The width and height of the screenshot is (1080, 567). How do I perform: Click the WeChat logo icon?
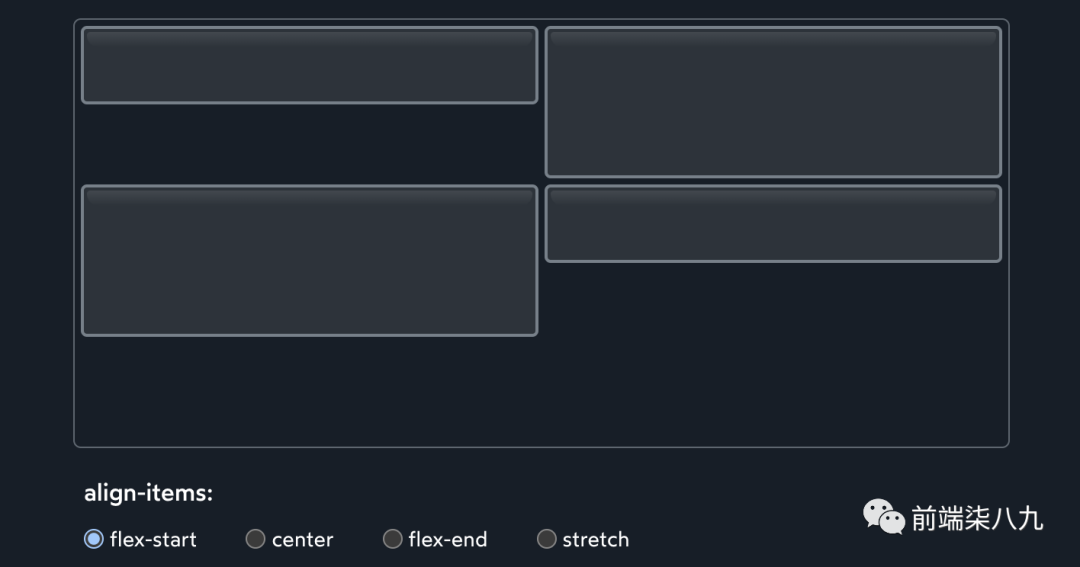tap(884, 517)
